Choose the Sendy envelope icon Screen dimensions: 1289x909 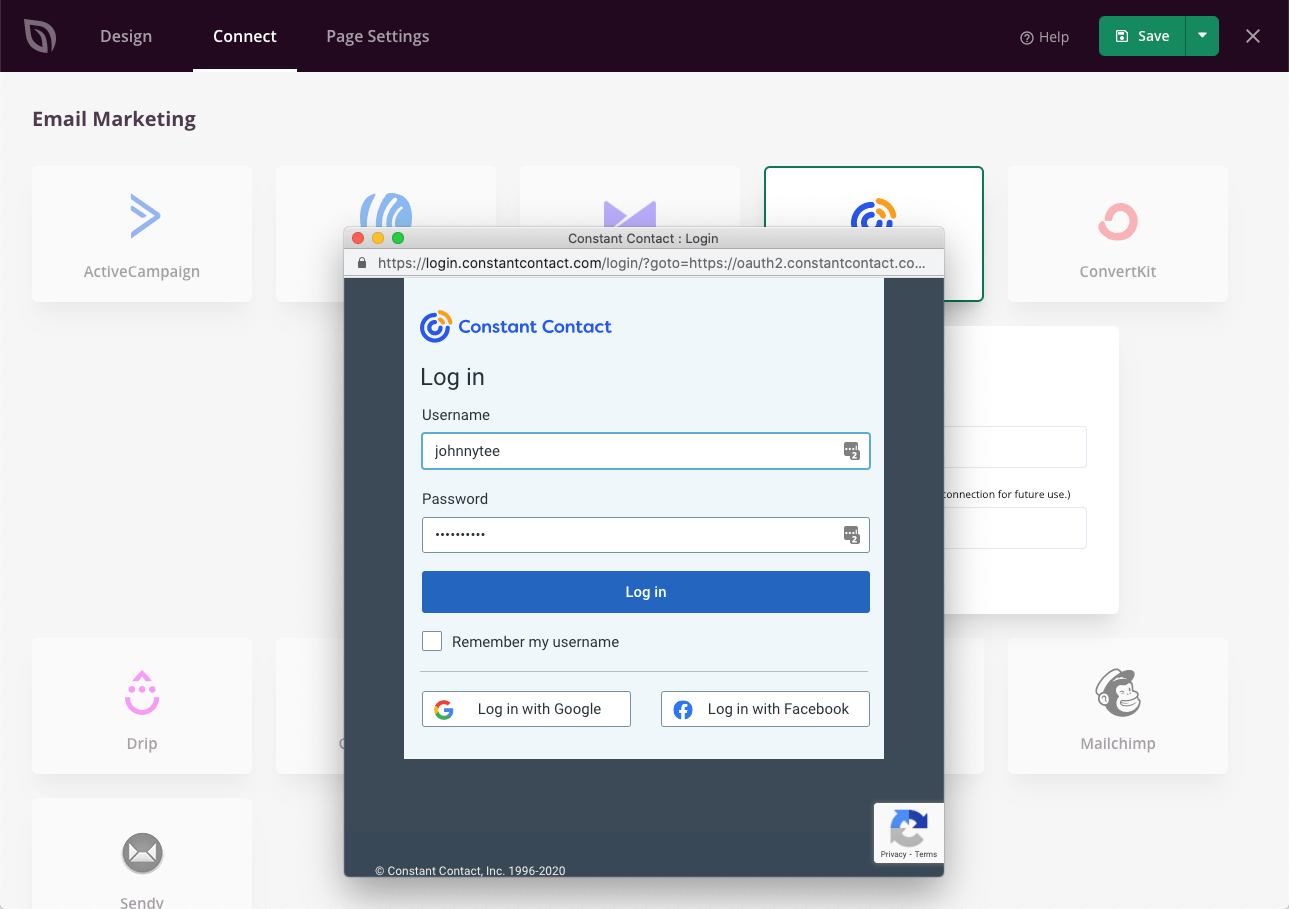[142, 854]
